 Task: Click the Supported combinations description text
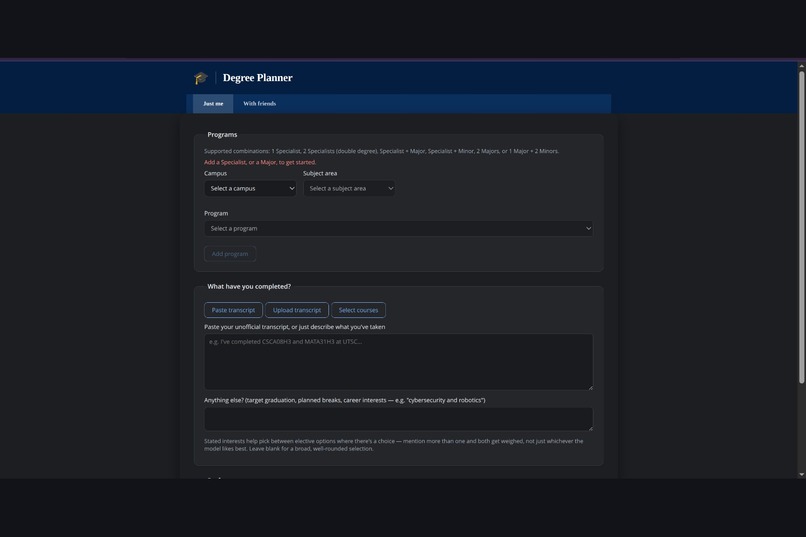point(381,151)
